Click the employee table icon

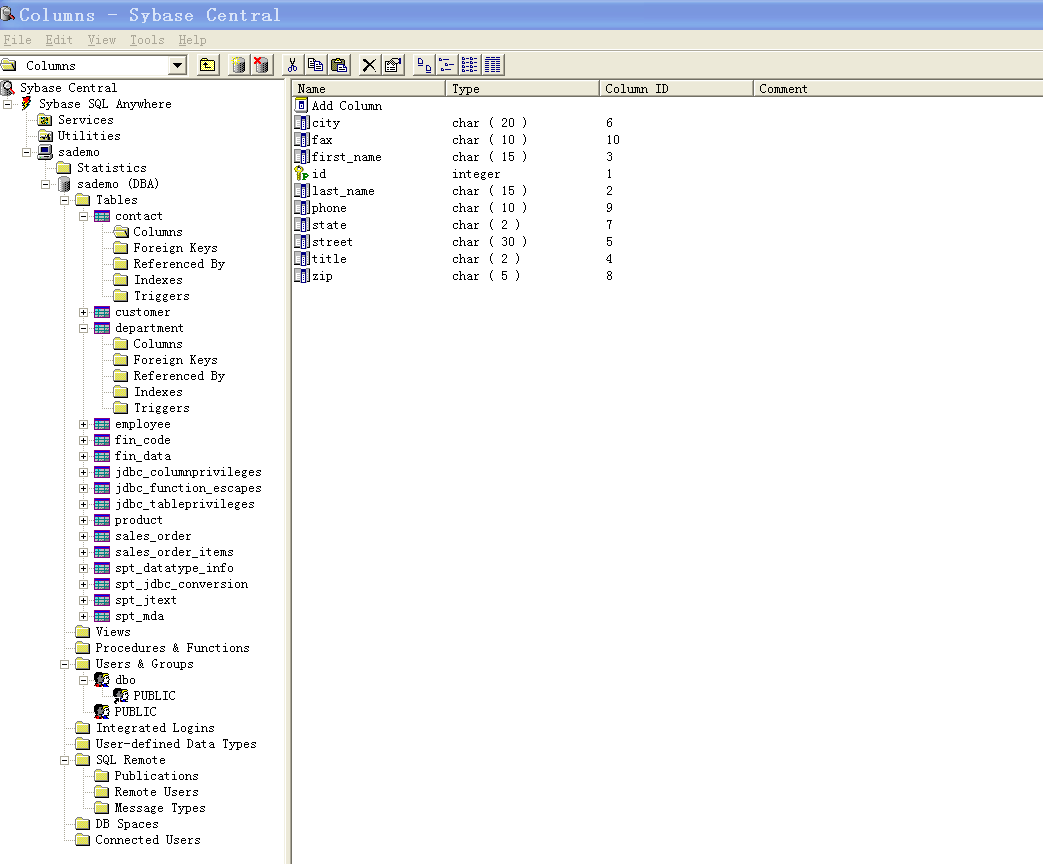(102, 424)
